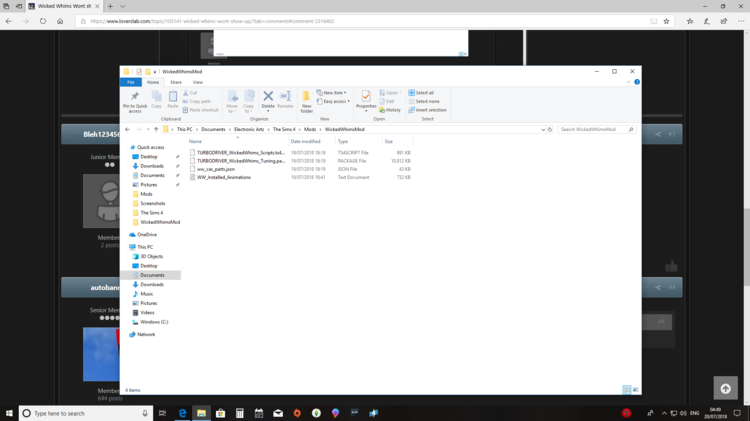Sort by the Name column header
The height and width of the screenshot is (421, 750).
(195, 142)
